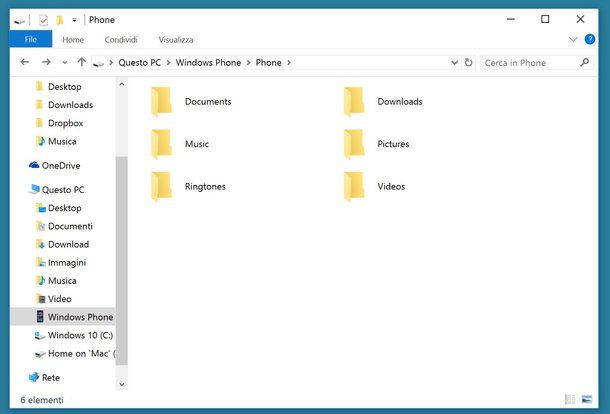The width and height of the screenshot is (610, 414).
Task: Select Musica under Questo PC
Action: [62, 281]
